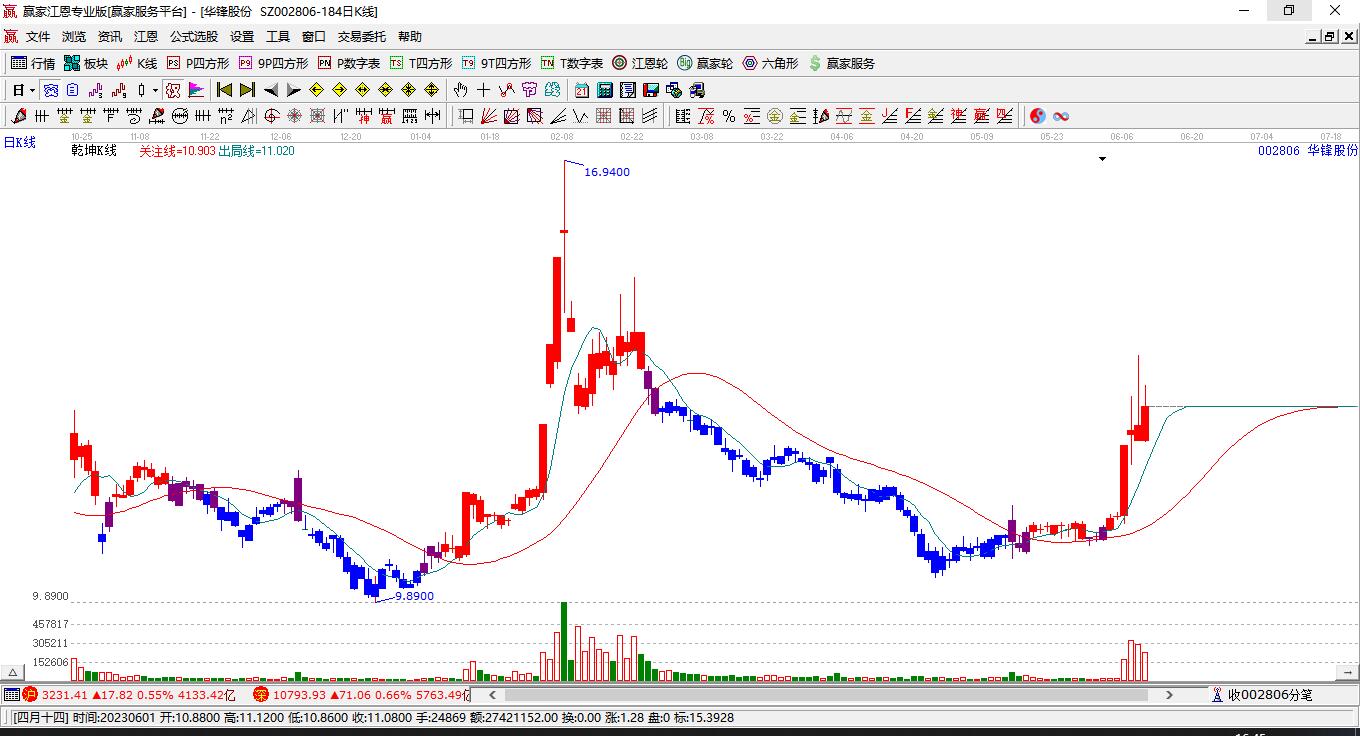Image resolution: width=1360 pixels, height=736 pixels.
Task: Click the 002806 华锋股份 stock name
Action: (1308, 151)
